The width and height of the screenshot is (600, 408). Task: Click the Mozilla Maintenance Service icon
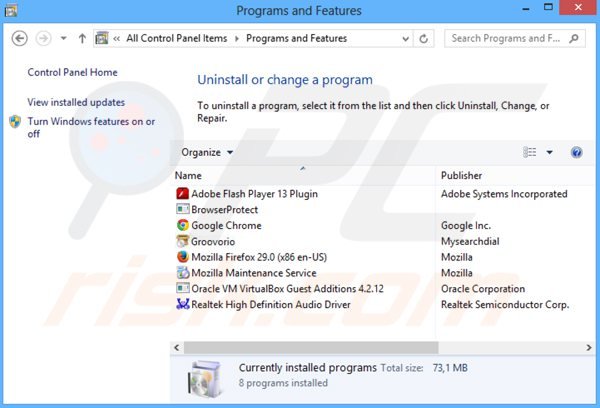(x=183, y=273)
